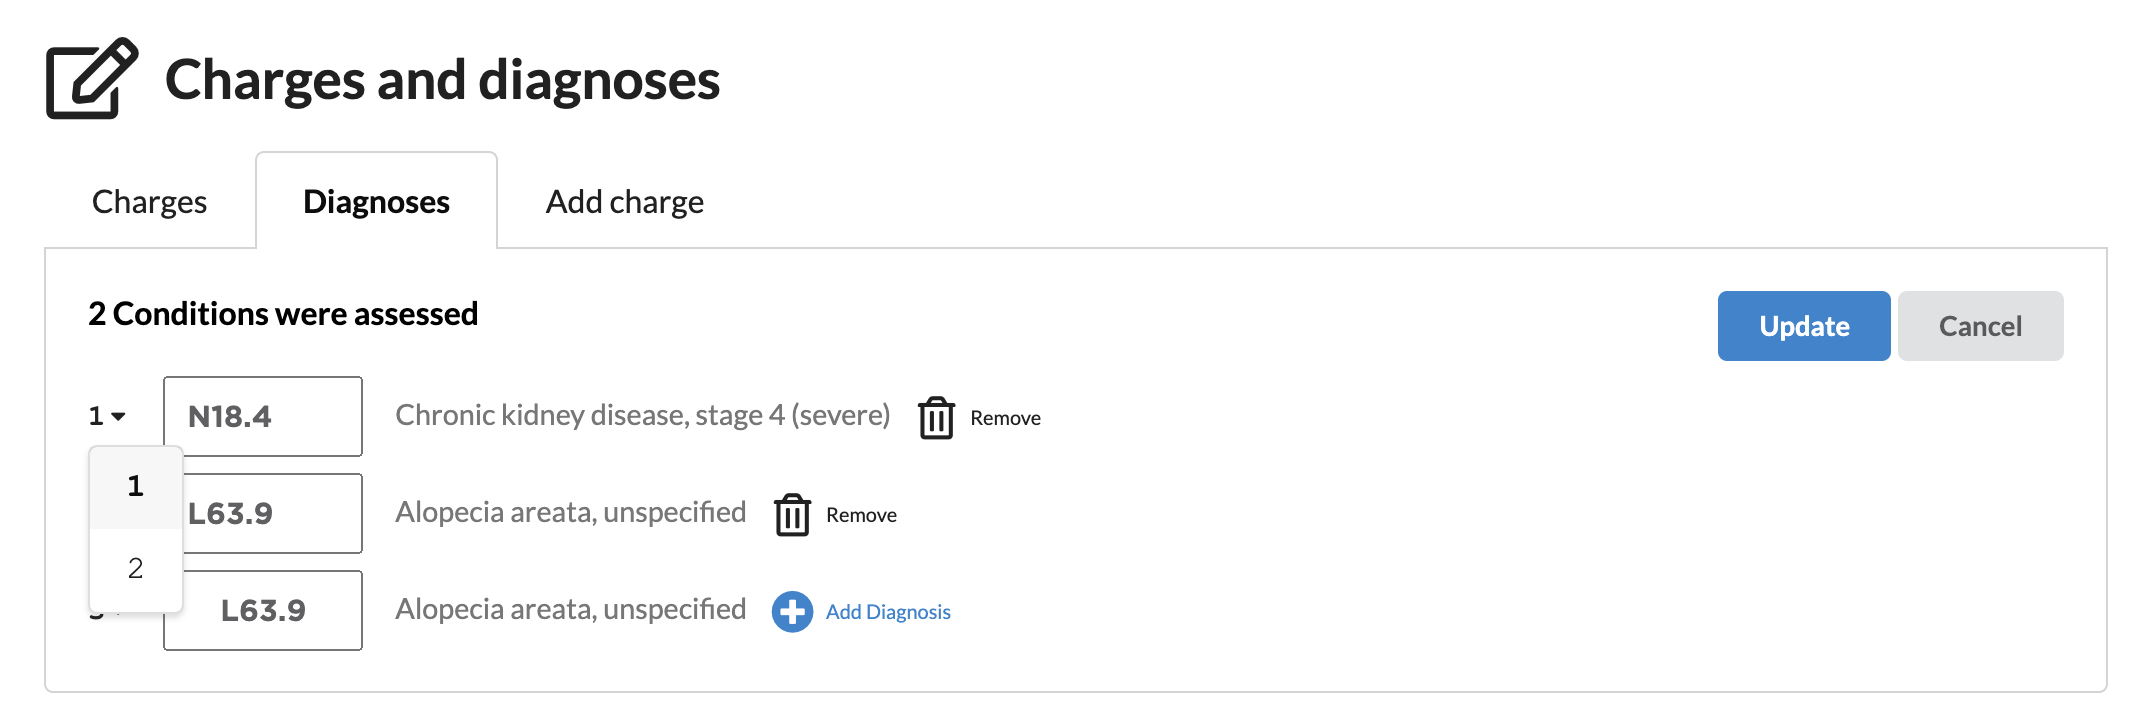Viewport: 2152px width, 714px height.
Task: Click the "2 Conditions were assessed" heading
Action: tap(283, 314)
